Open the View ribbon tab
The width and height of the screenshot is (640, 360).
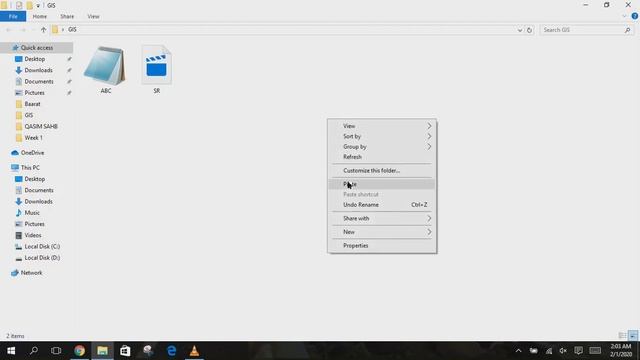coord(93,16)
